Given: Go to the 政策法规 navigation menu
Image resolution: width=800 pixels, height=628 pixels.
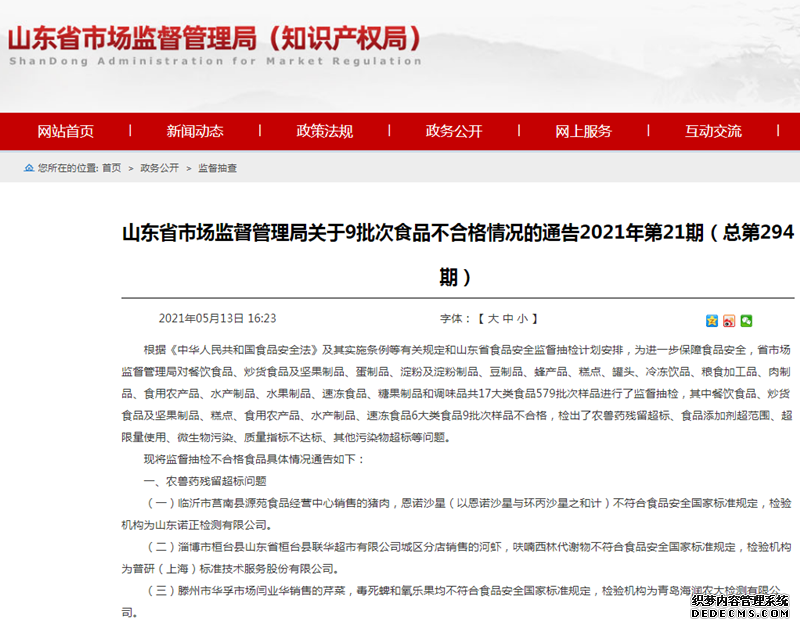Looking at the screenshot, I should pos(324,131).
